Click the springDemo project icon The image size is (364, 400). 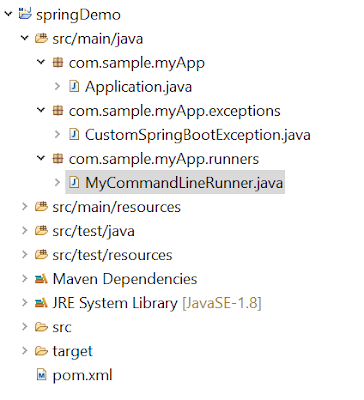[x=25, y=14]
